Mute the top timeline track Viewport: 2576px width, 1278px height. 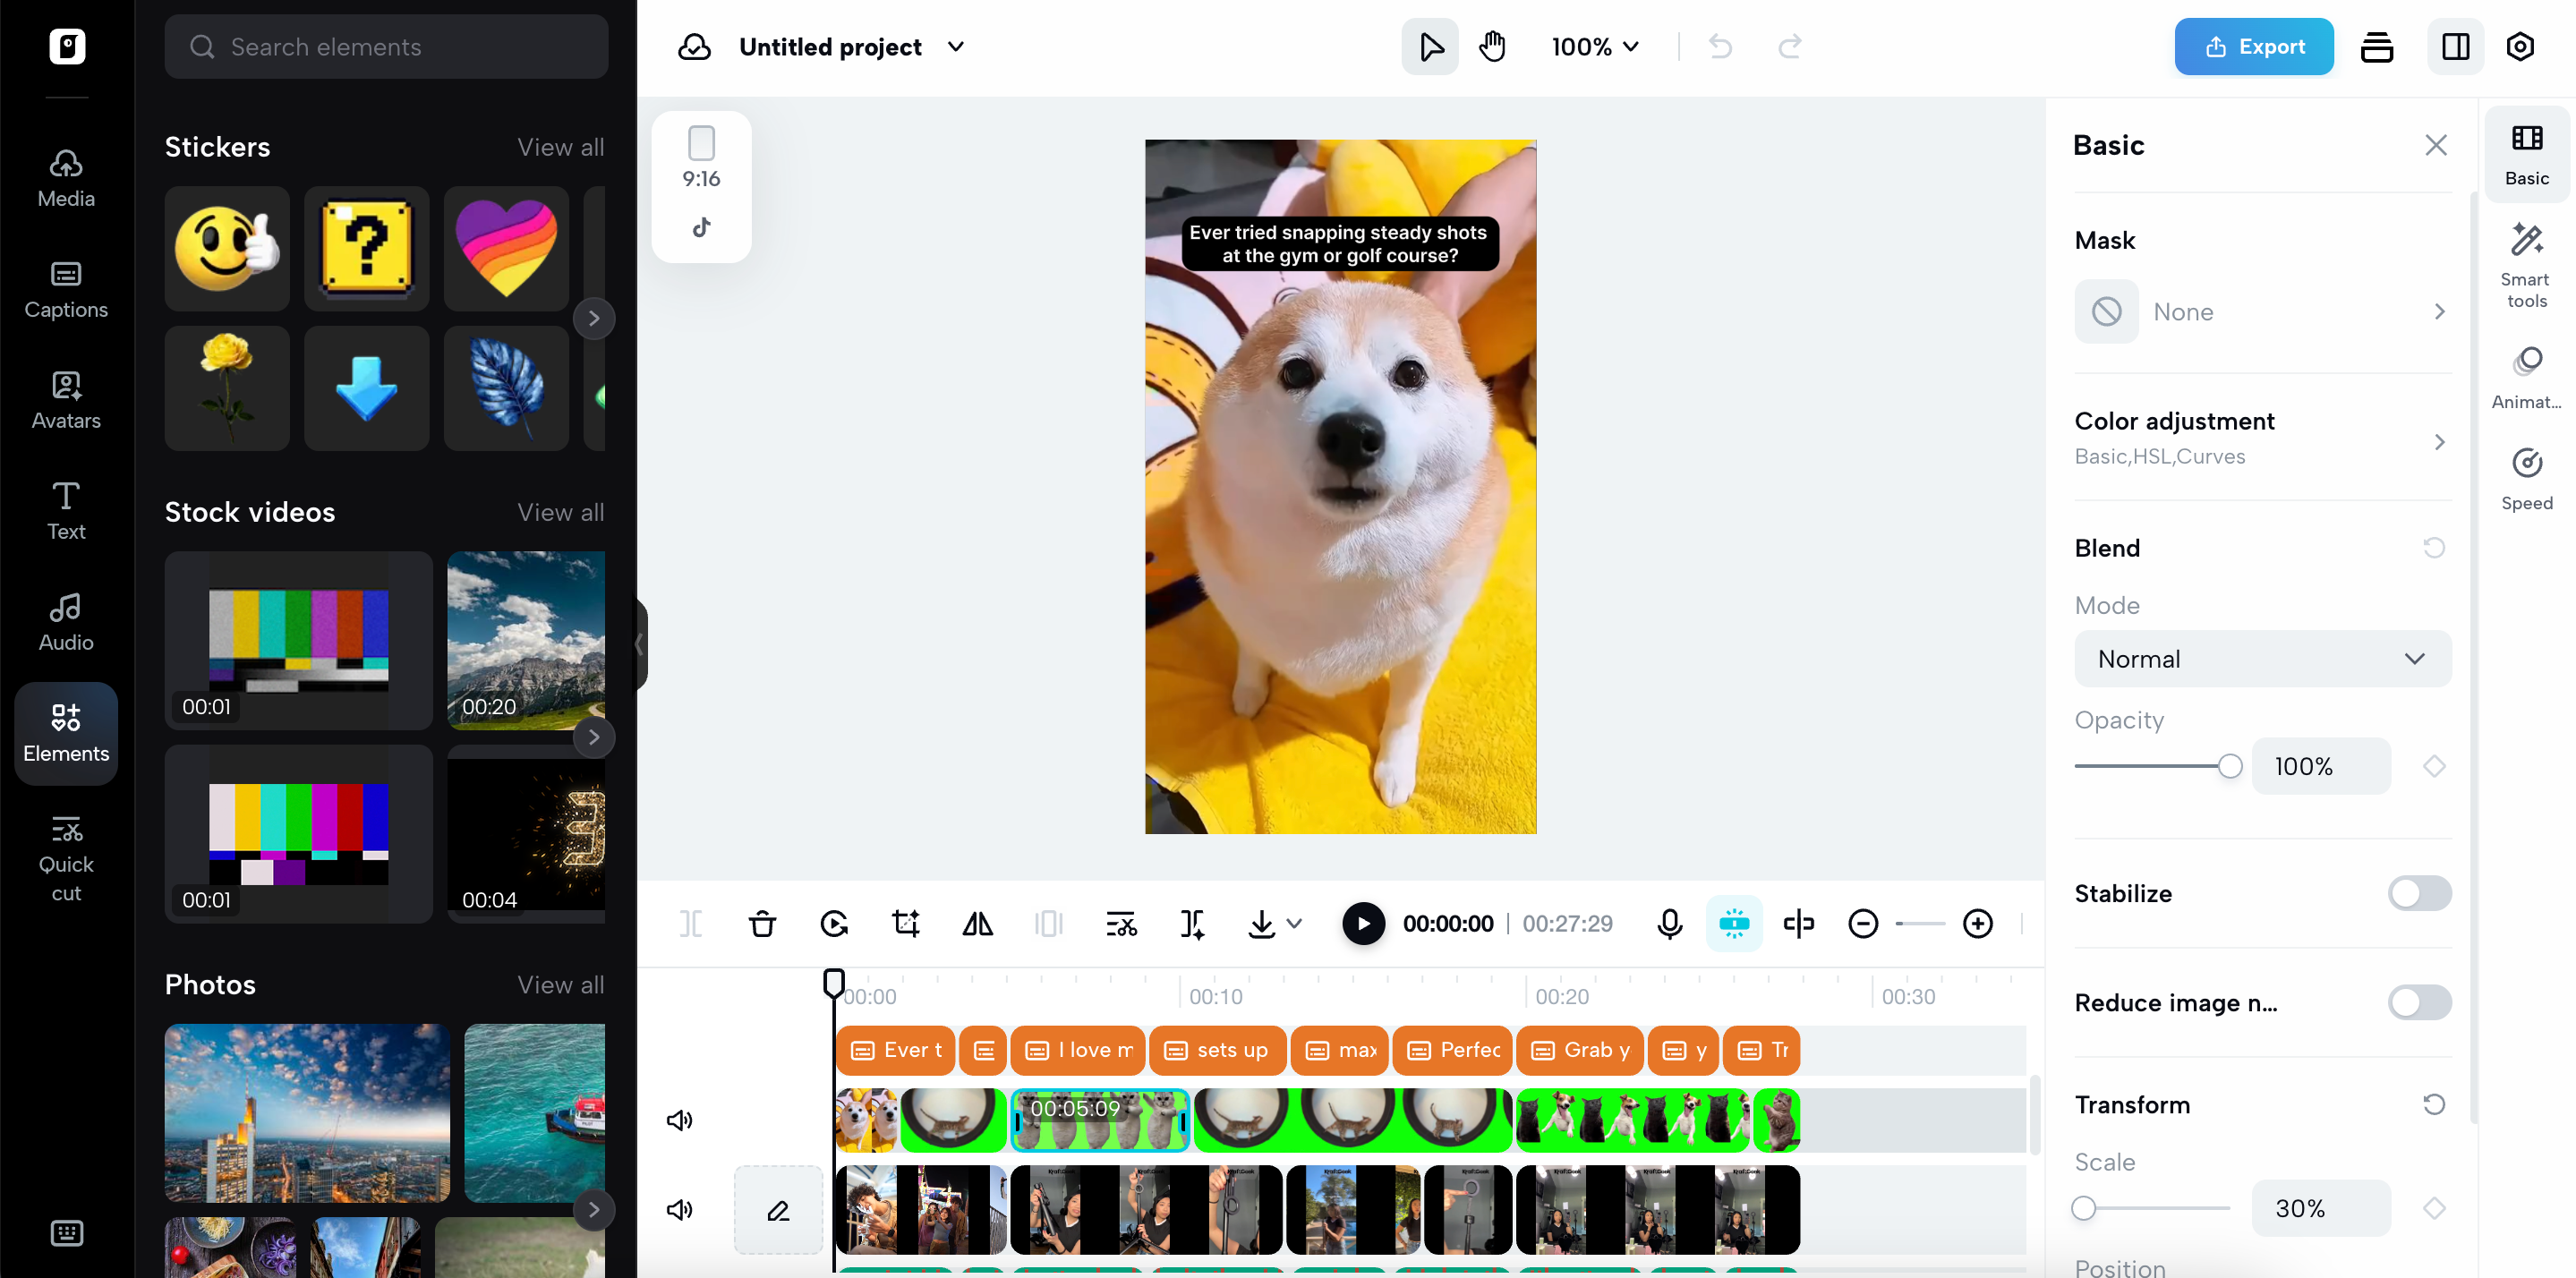click(x=679, y=1119)
